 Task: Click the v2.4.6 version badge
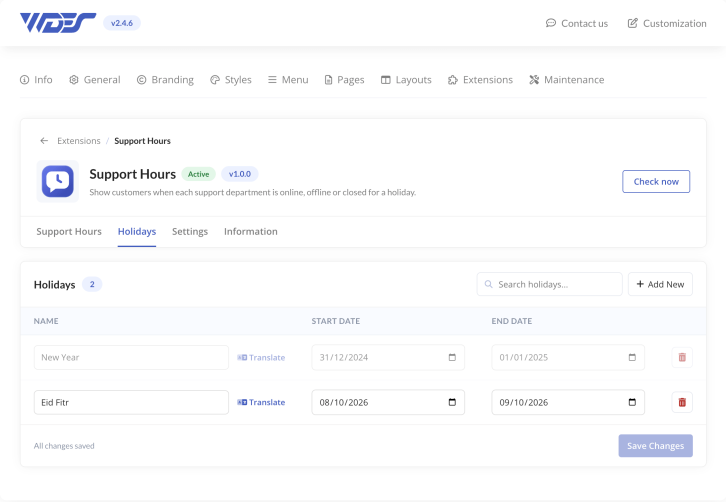pyautogui.click(x=122, y=23)
